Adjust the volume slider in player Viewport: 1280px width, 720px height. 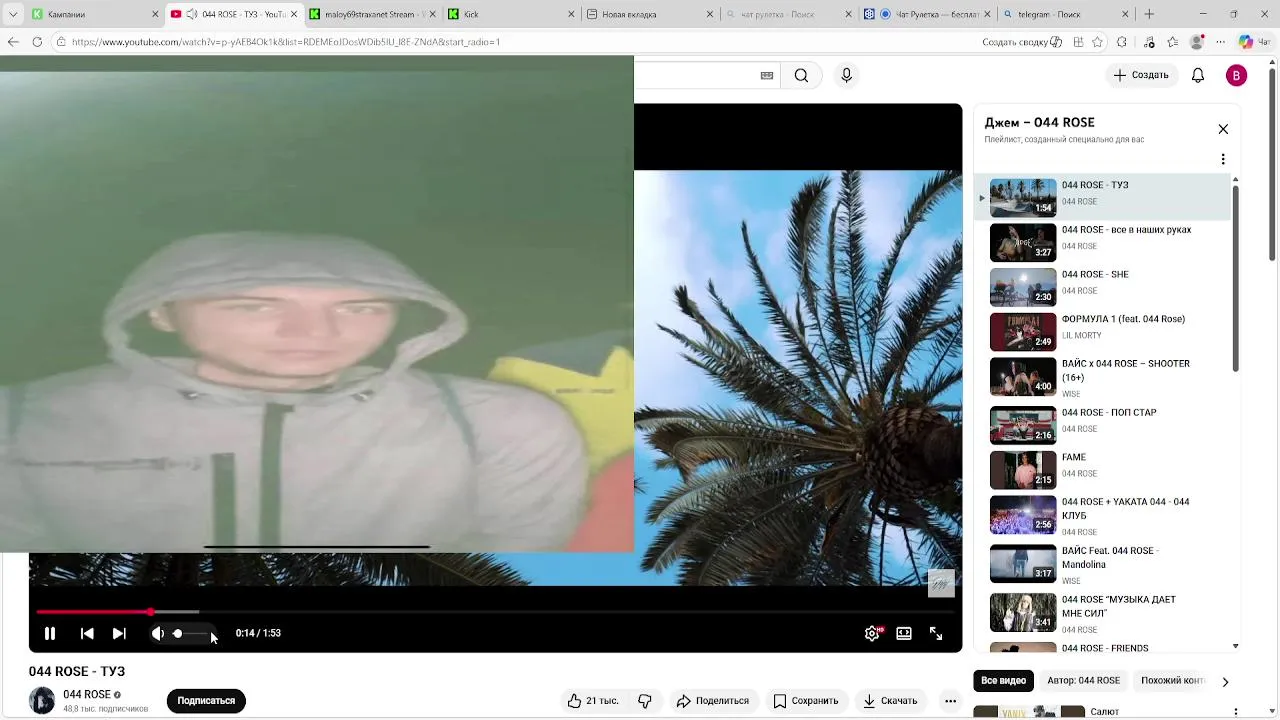190,633
